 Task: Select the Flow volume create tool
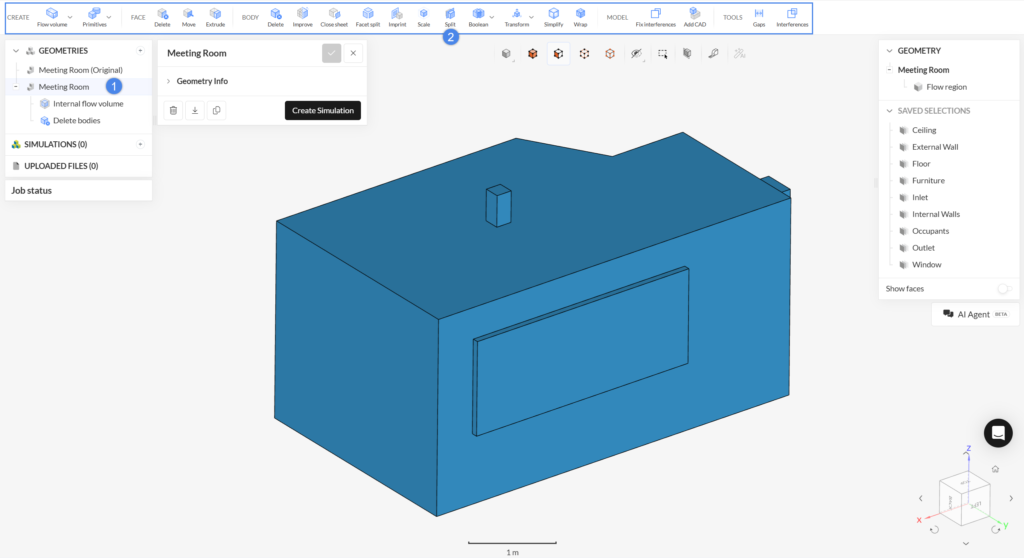click(x=52, y=17)
